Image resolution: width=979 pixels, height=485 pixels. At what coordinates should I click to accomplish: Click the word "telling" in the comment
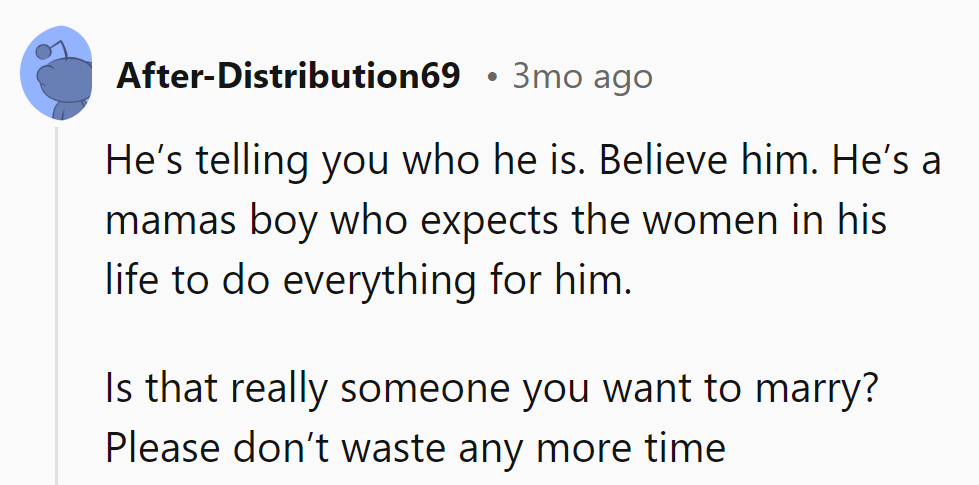coord(232,161)
